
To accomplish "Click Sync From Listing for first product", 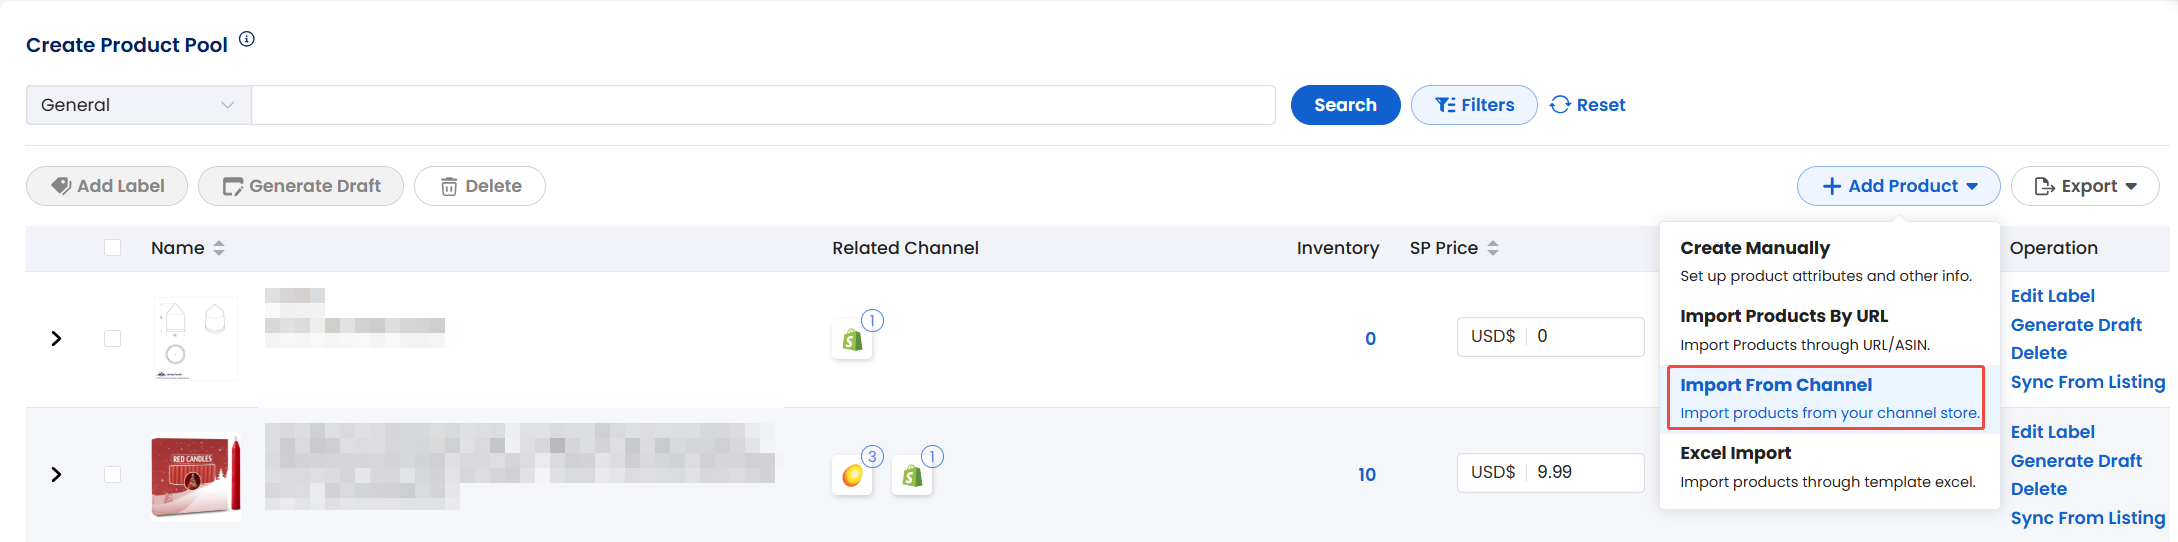I will 2087,382.
